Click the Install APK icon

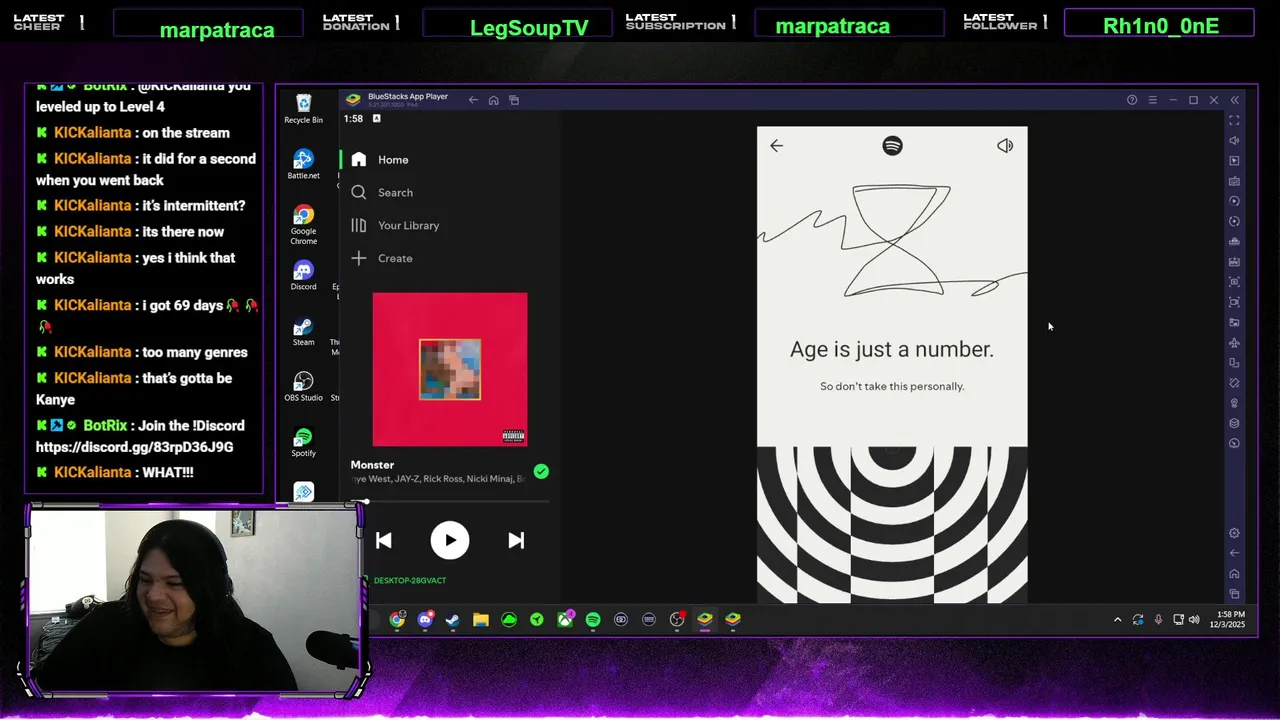point(1234,262)
